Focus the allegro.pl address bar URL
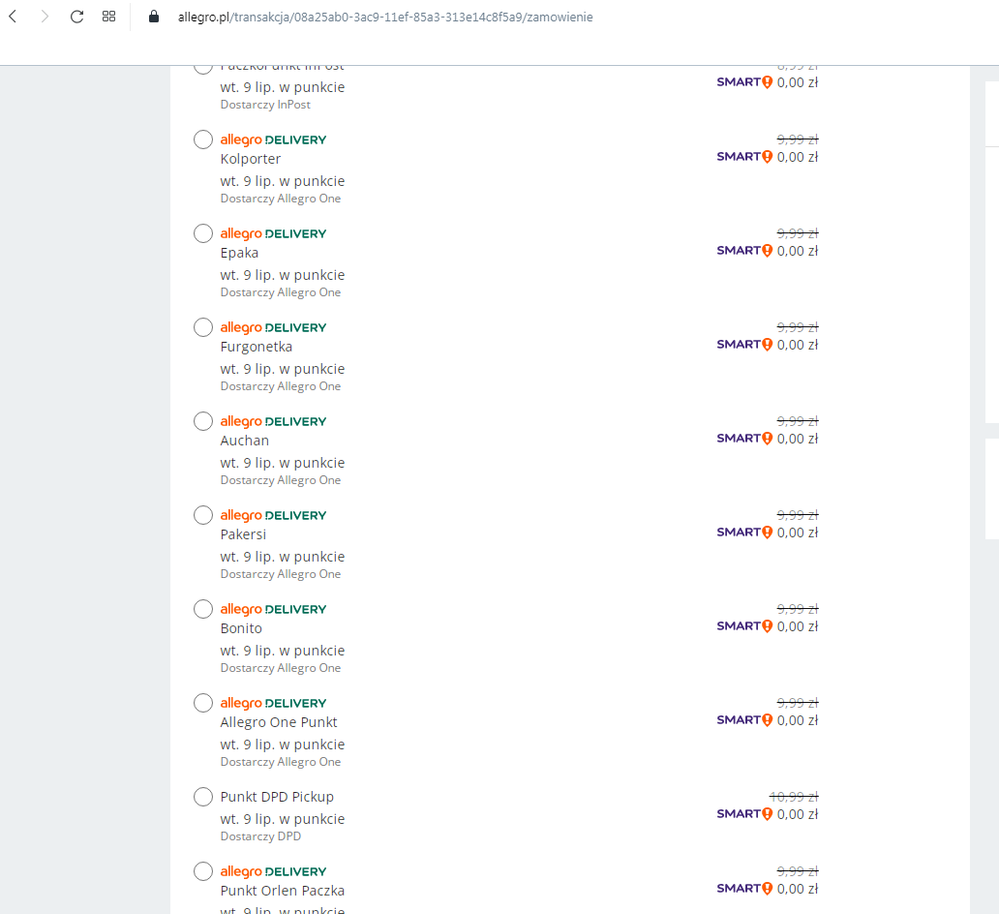The image size is (999, 914). (385, 17)
